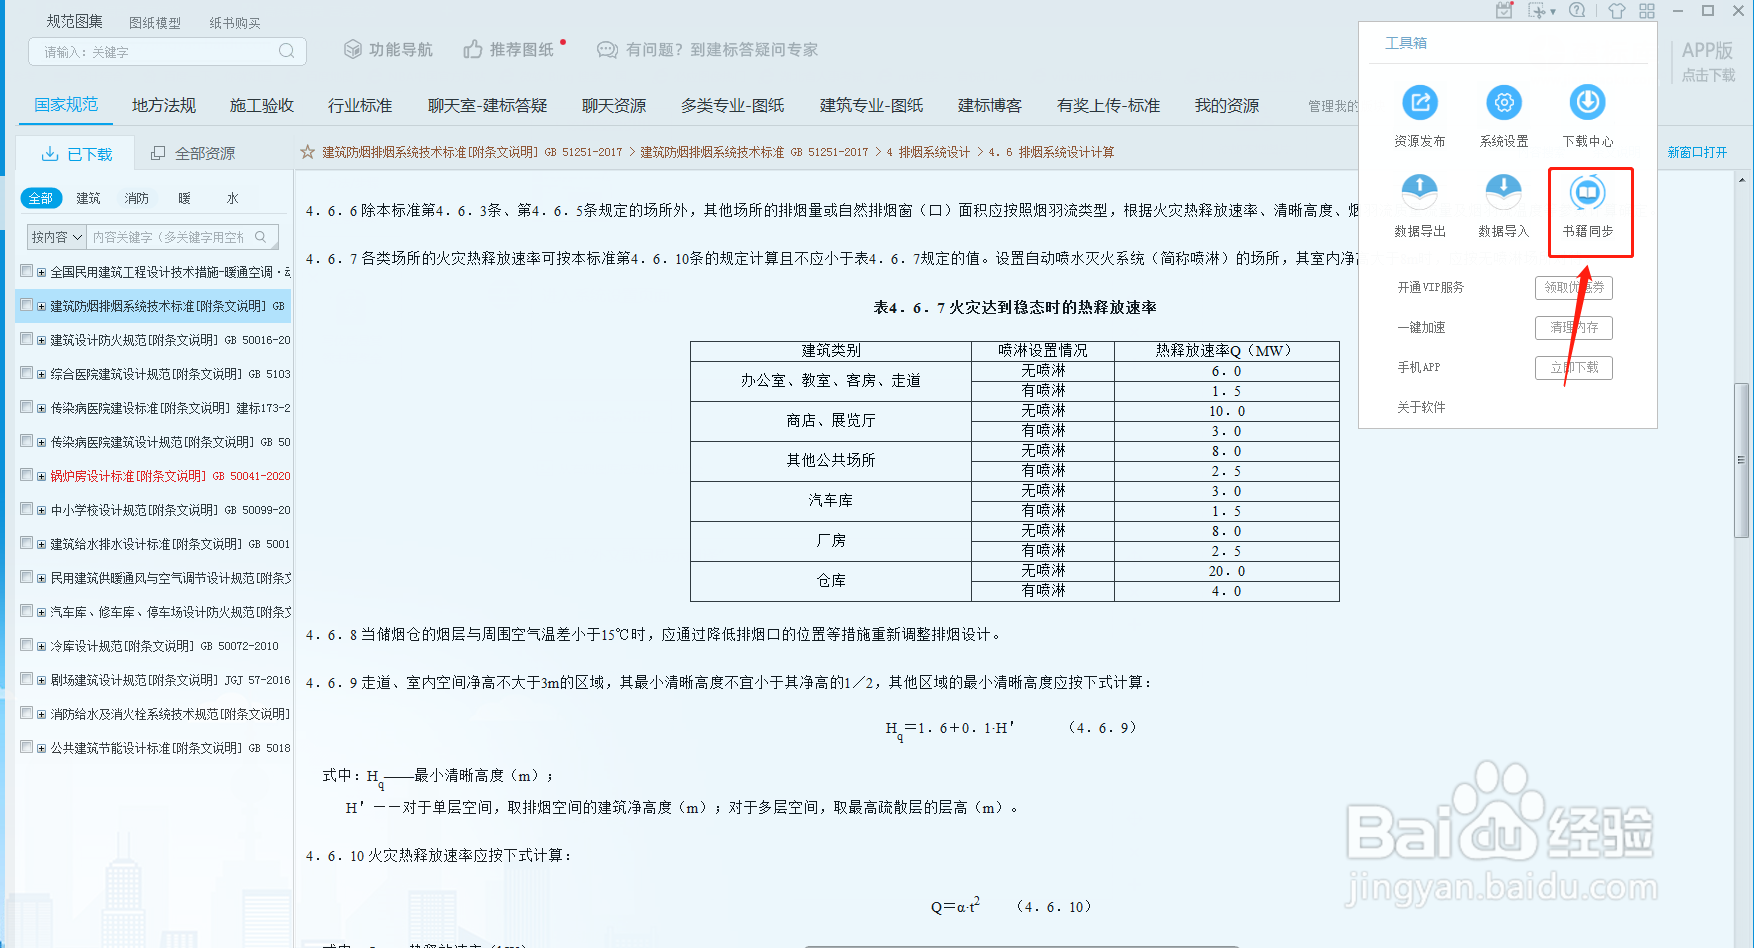Open the check-in calendar icon
1754x948 pixels.
[x=1504, y=10]
